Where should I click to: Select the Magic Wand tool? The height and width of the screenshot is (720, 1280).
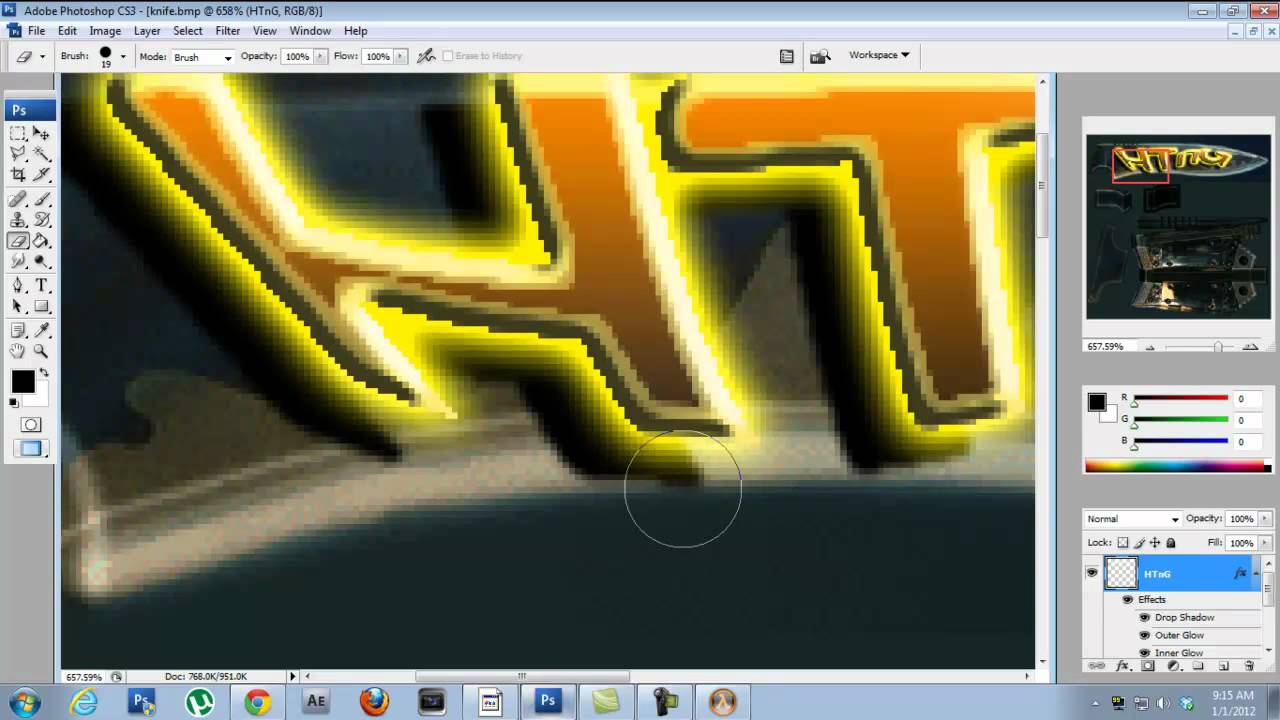click(41, 154)
